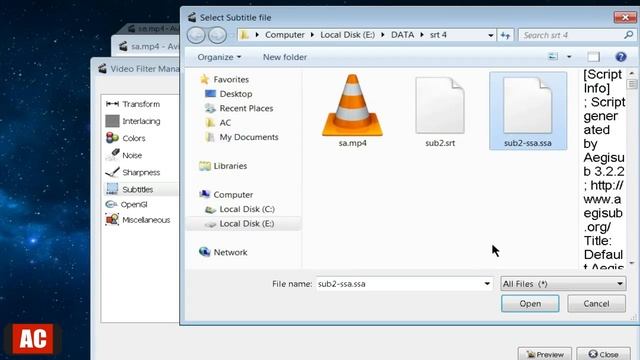Select the sub2-ssa.ssa file icon
Image resolution: width=640 pixels, height=360 pixels.
click(528, 111)
